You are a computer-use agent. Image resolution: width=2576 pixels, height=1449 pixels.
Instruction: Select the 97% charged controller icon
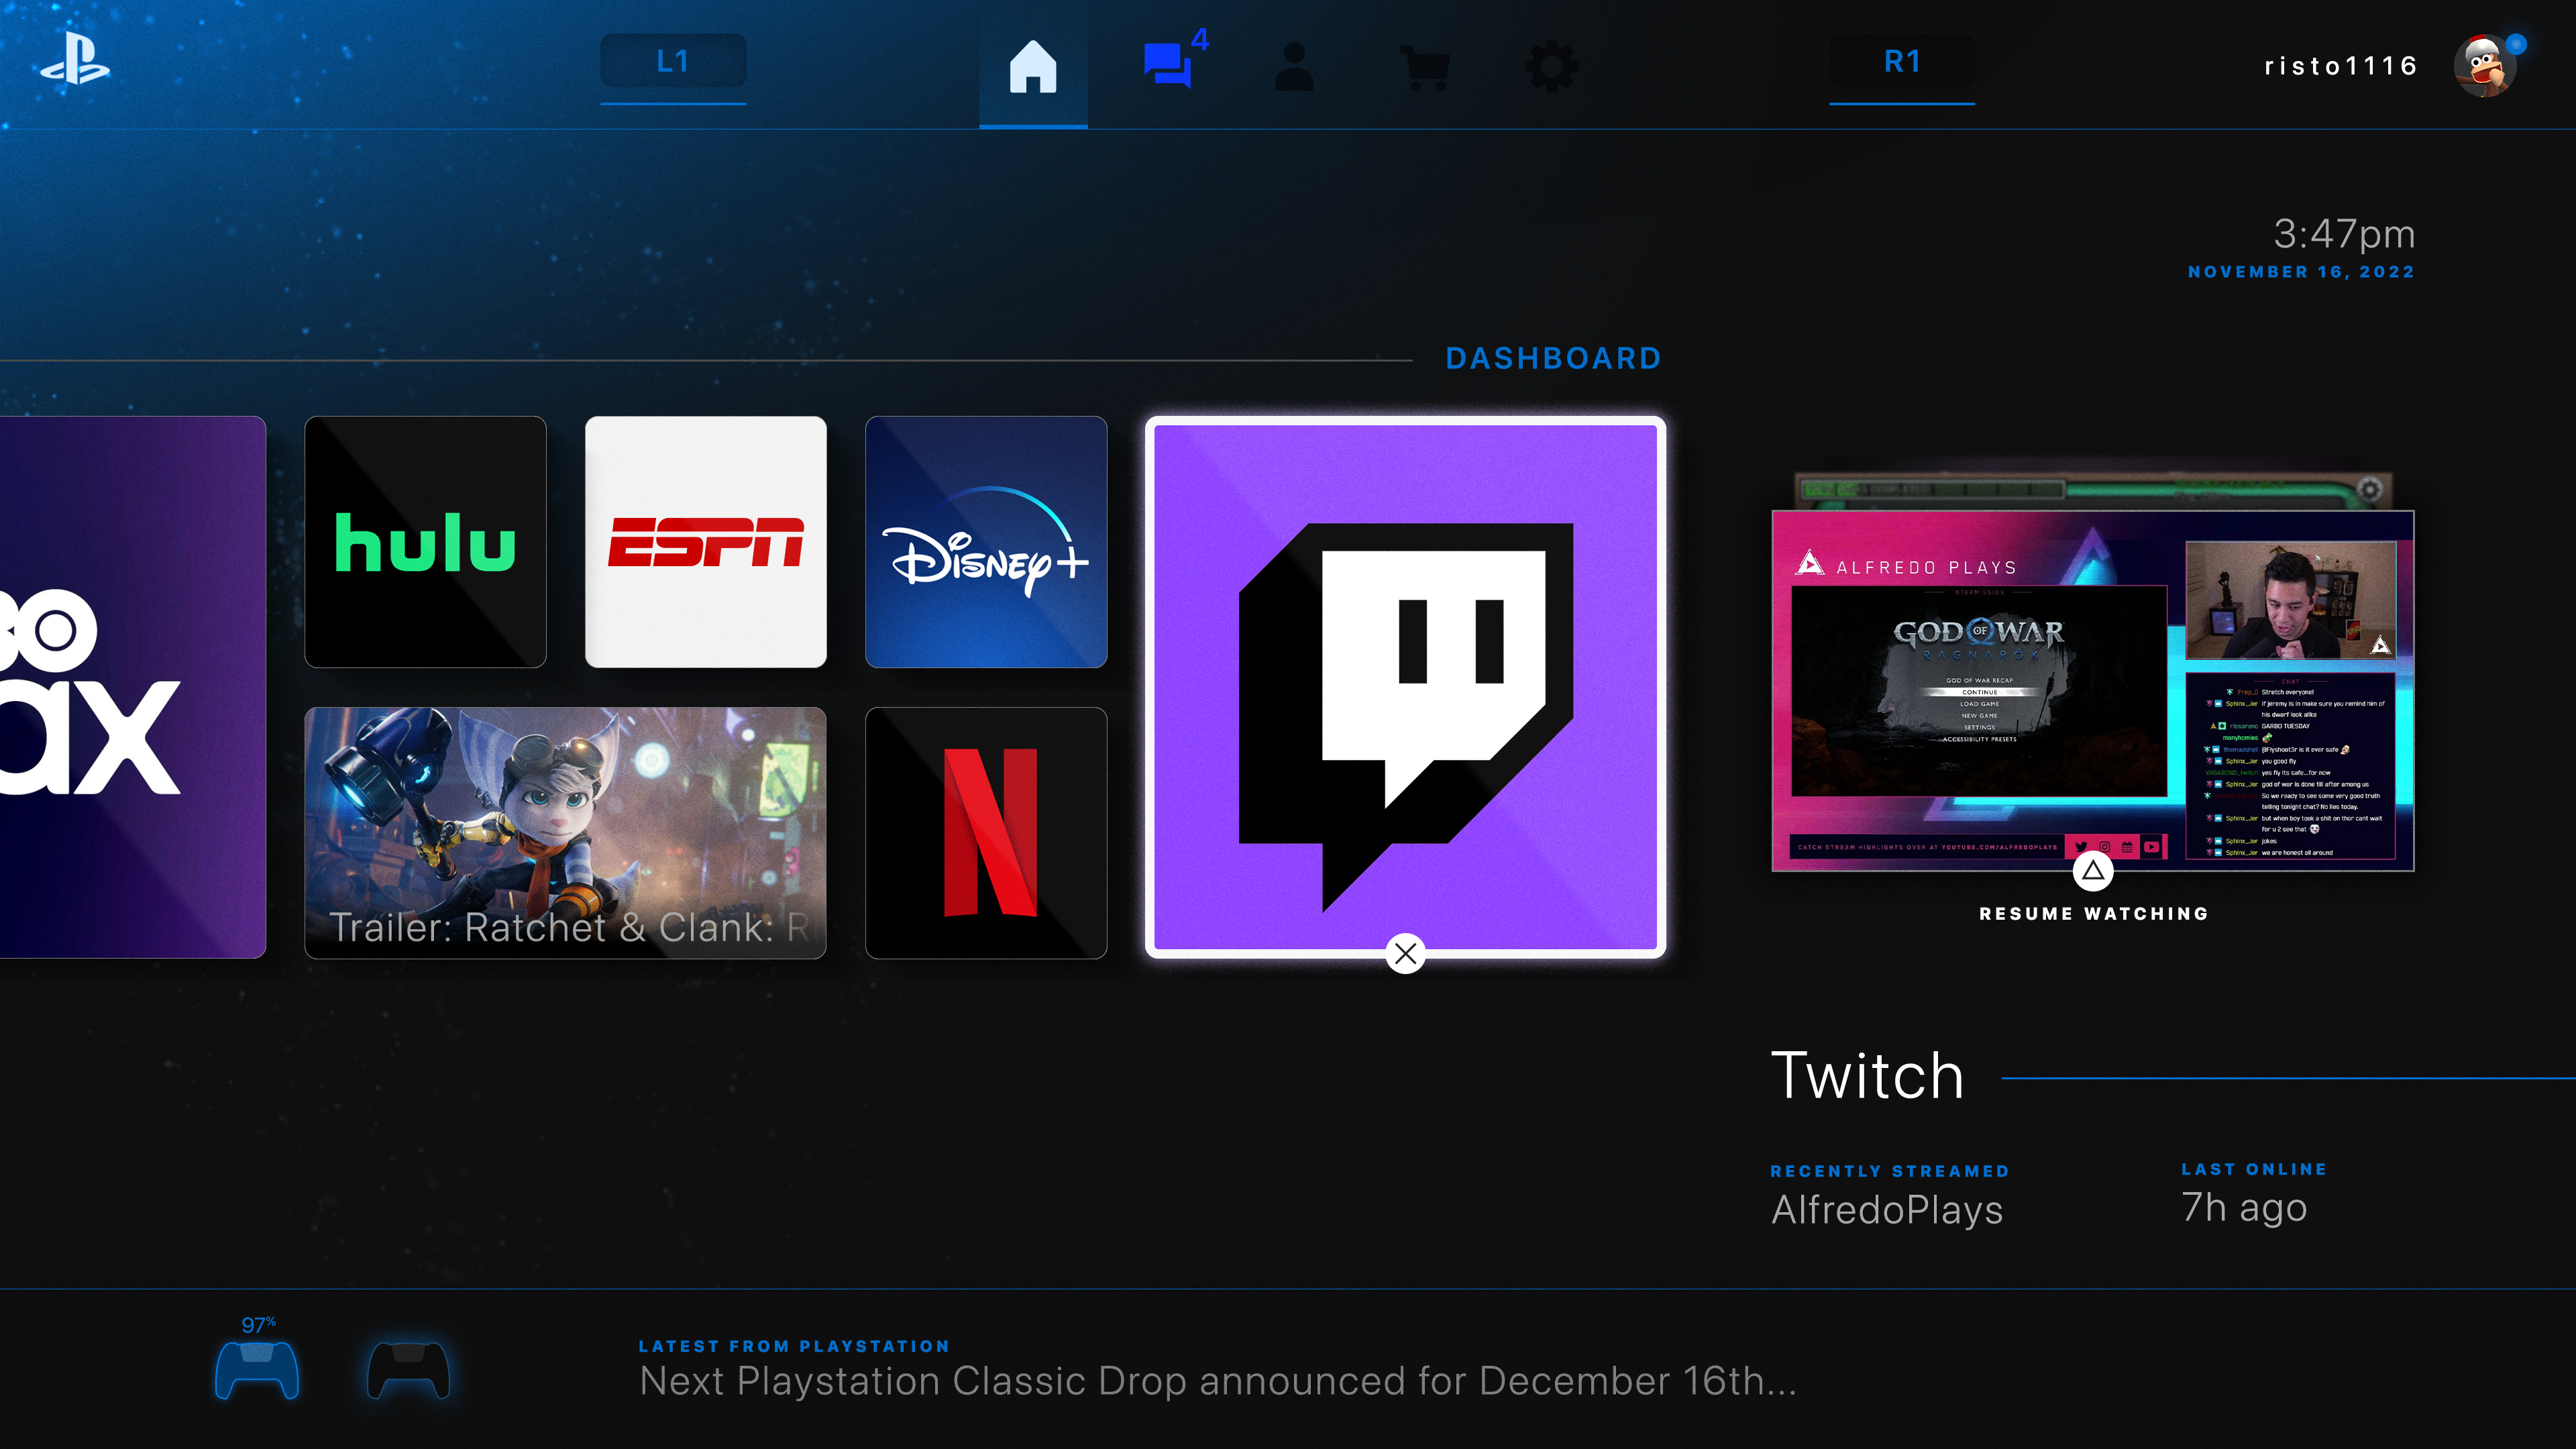click(x=257, y=1370)
